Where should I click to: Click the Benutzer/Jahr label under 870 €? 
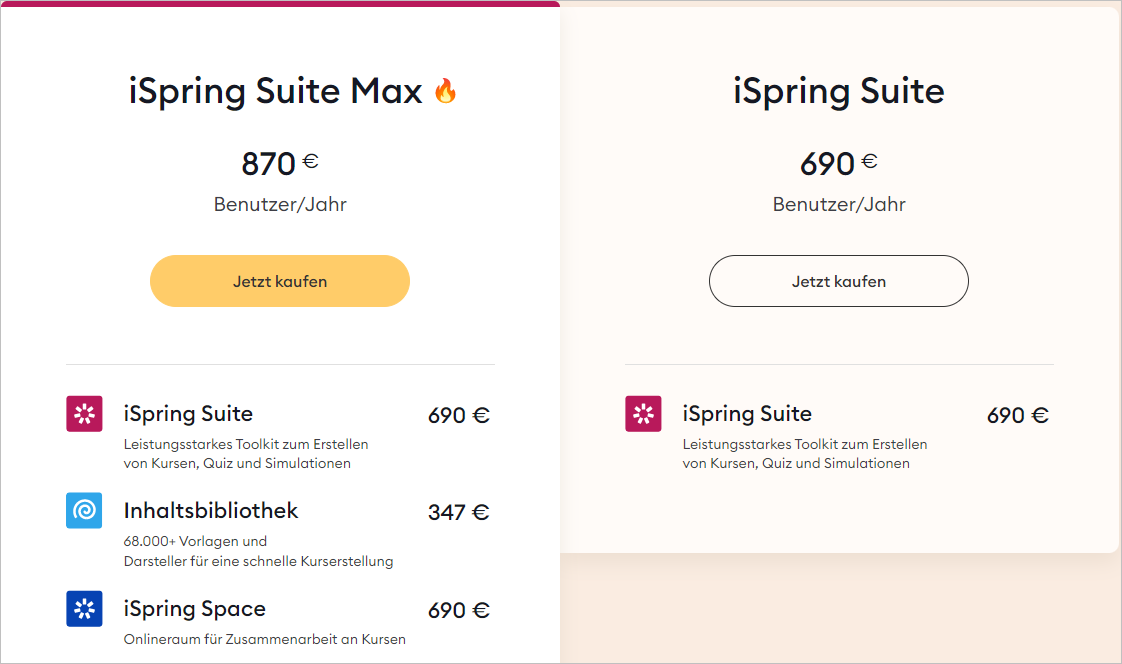tap(280, 204)
